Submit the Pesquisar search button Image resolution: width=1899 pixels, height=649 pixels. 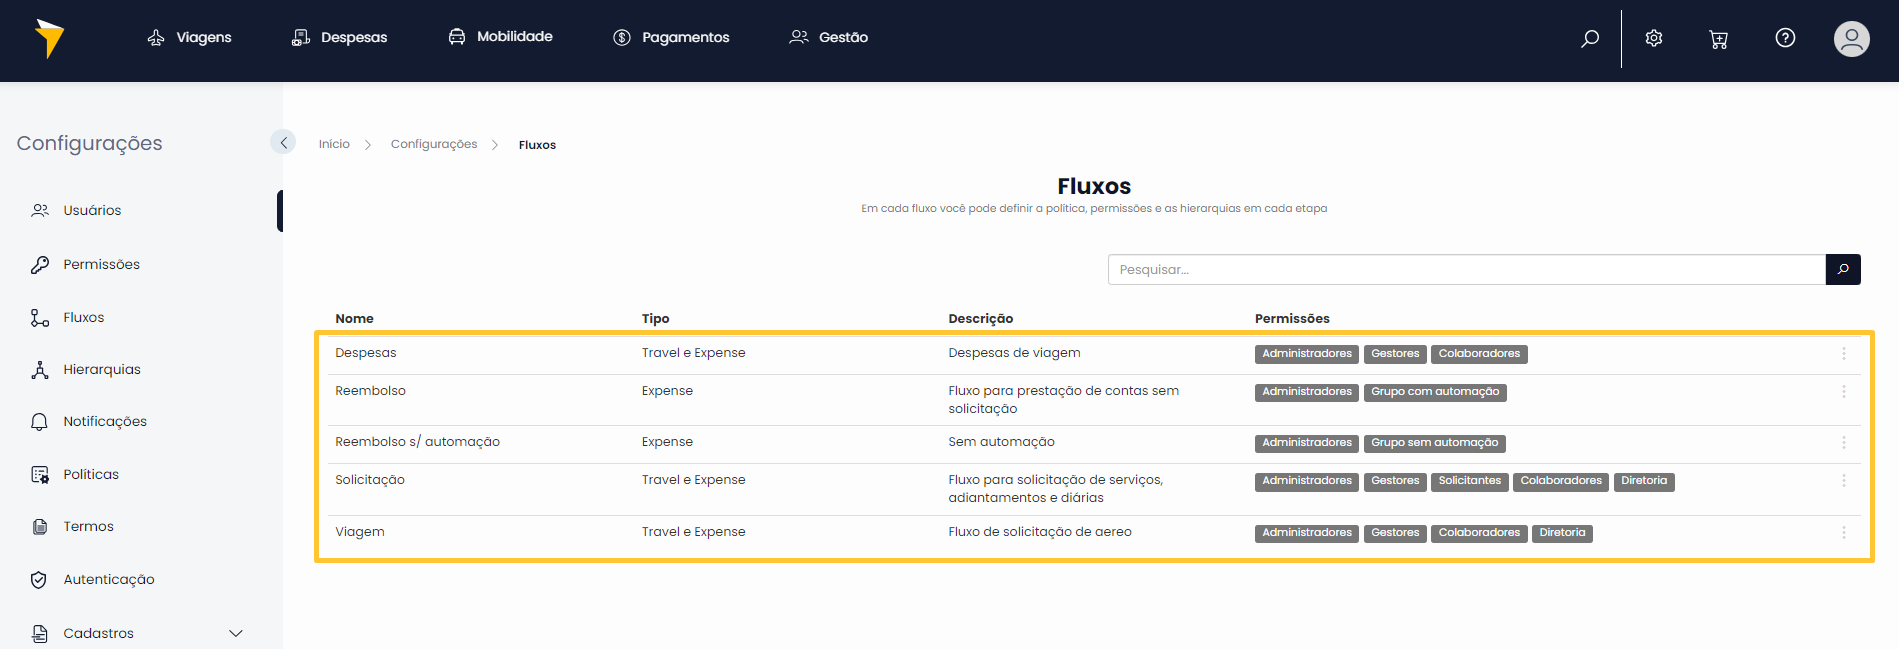pos(1843,269)
